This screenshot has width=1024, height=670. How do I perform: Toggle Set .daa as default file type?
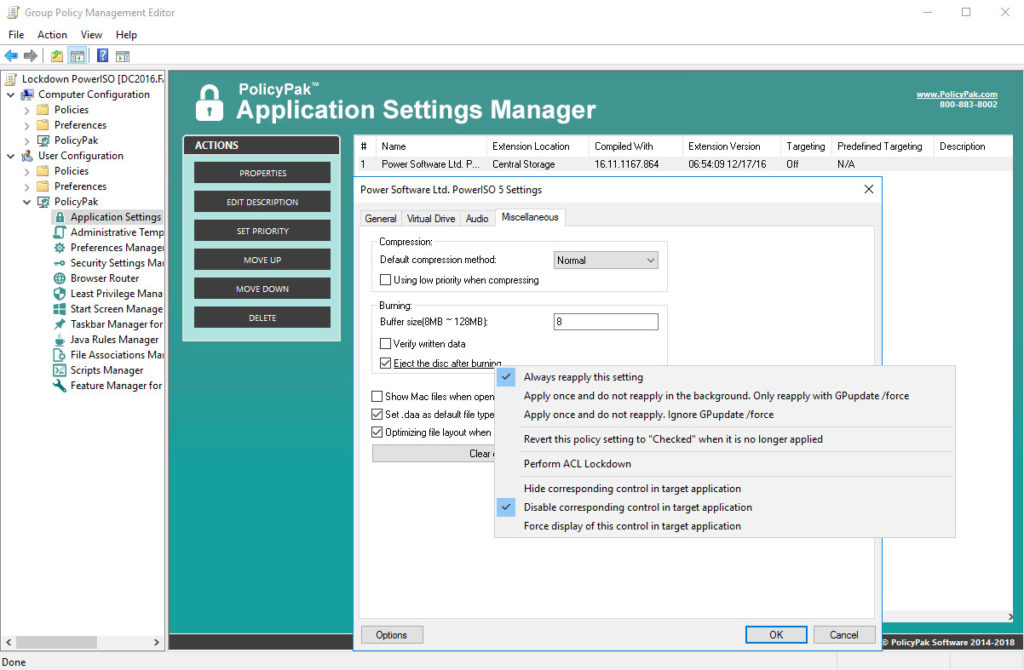377,414
